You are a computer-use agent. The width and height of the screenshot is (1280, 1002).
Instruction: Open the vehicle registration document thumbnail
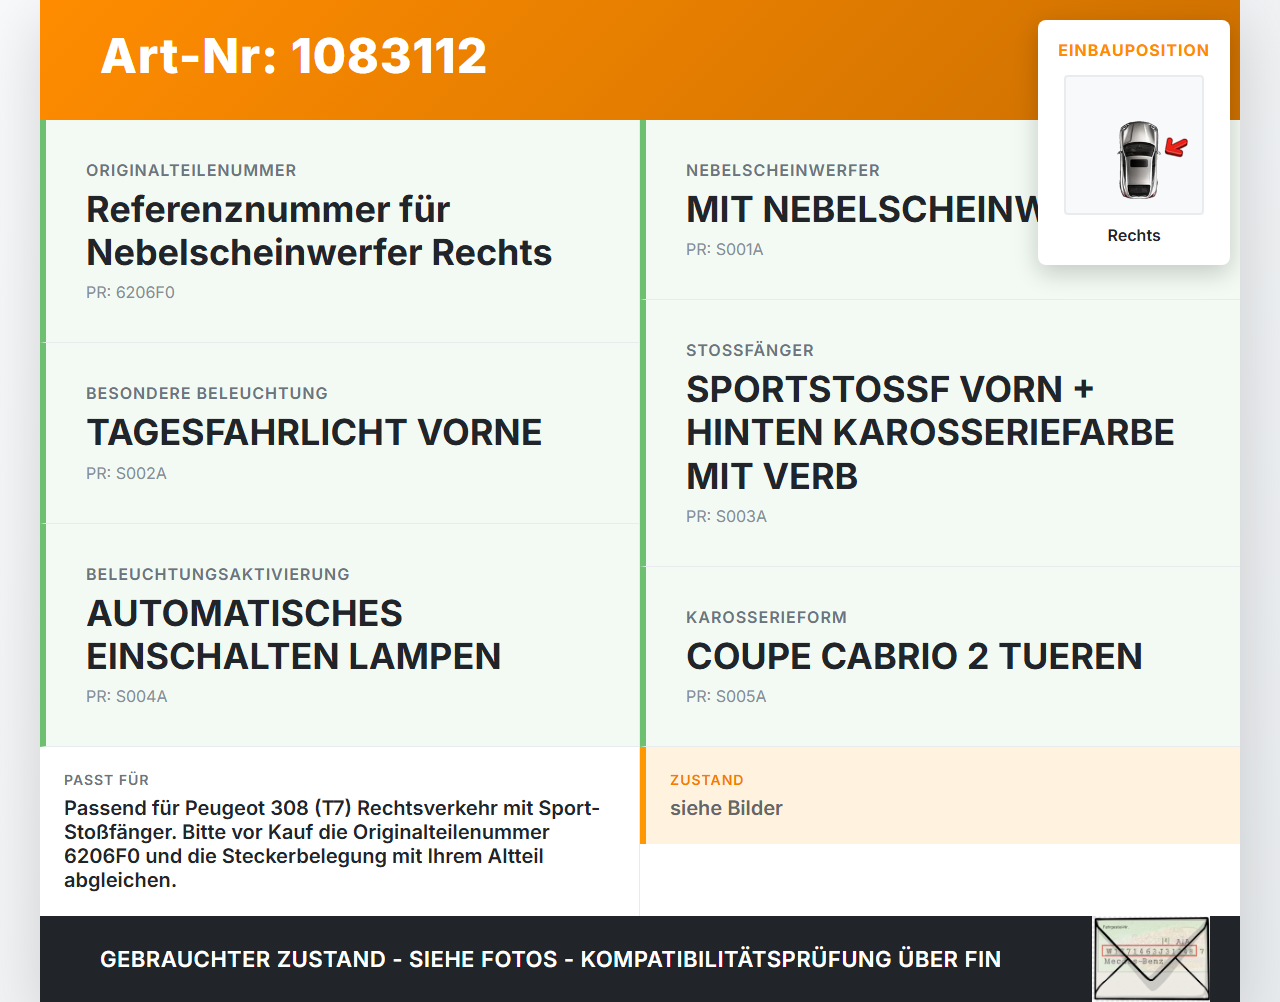1151,959
